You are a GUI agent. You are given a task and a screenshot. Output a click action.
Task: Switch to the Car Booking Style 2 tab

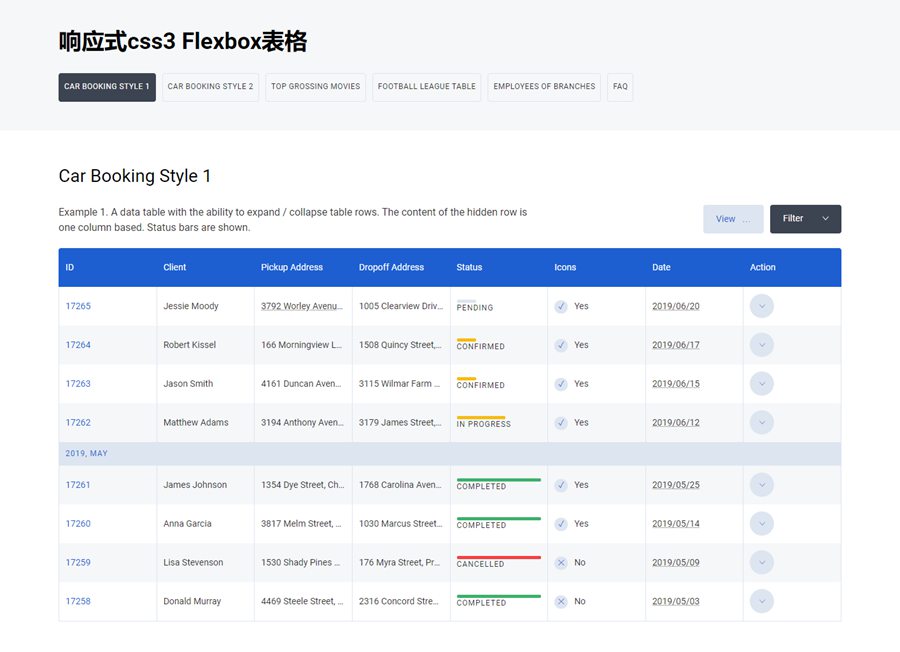click(210, 87)
